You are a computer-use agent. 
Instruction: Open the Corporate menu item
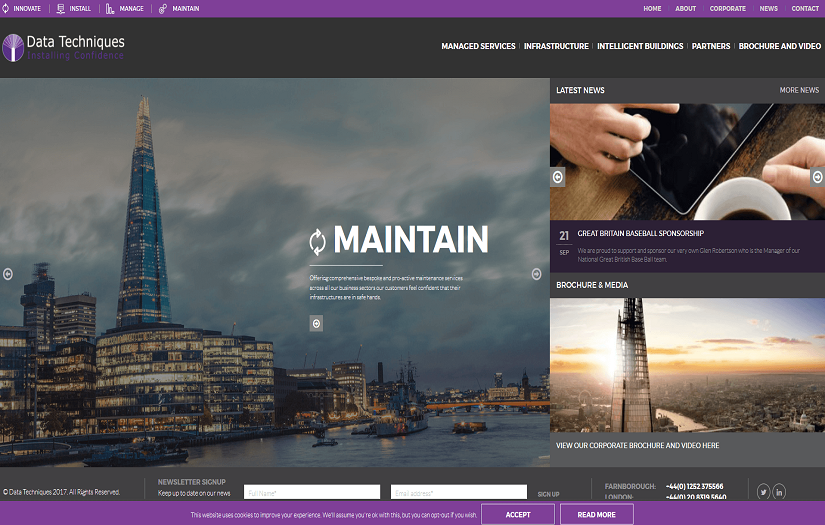coord(728,8)
